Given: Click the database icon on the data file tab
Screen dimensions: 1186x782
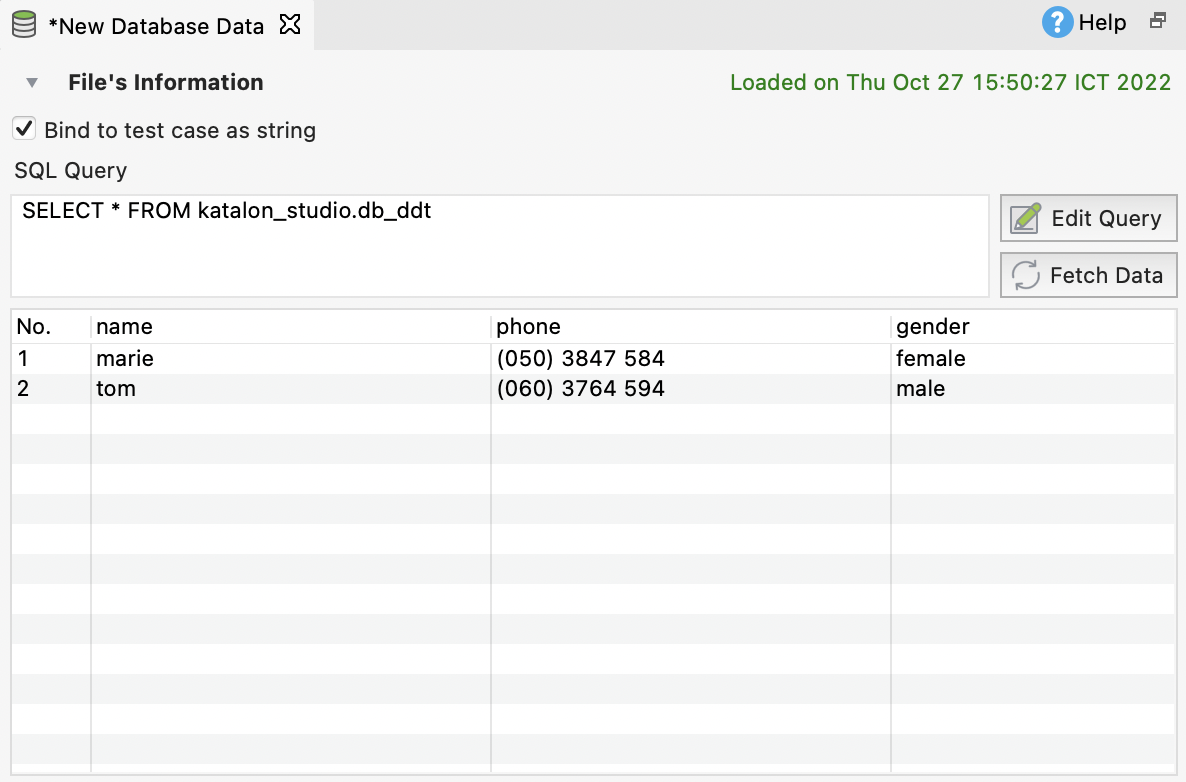Looking at the screenshot, I should [x=22, y=22].
